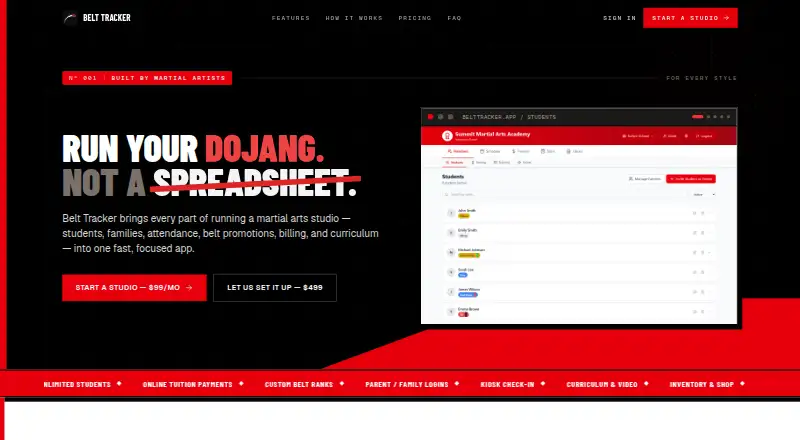
Task: Click edit icon on Emma Brown row
Action: tap(694, 311)
